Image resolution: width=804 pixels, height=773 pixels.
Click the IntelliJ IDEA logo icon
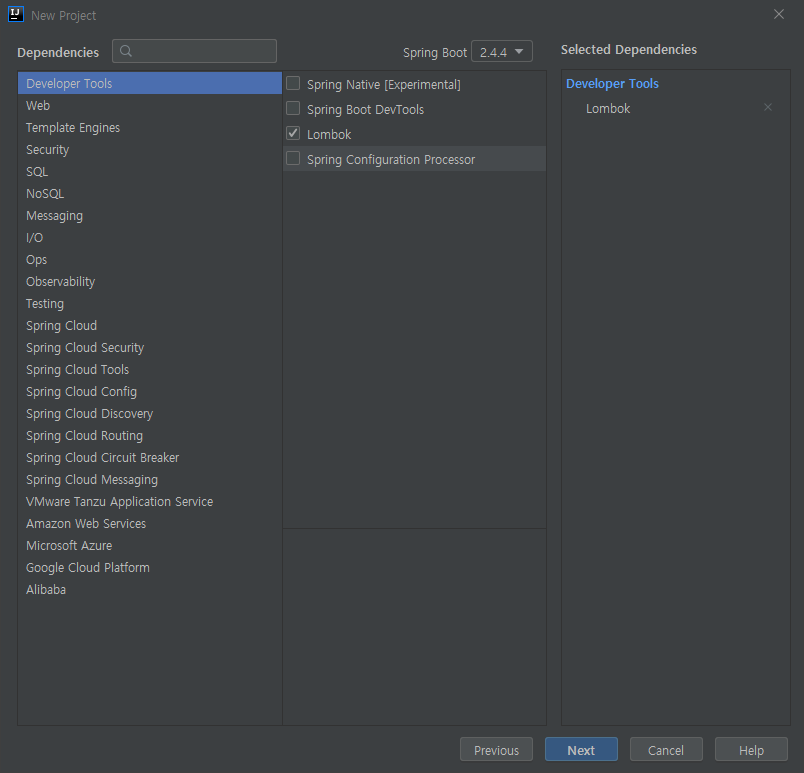[16, 14]
